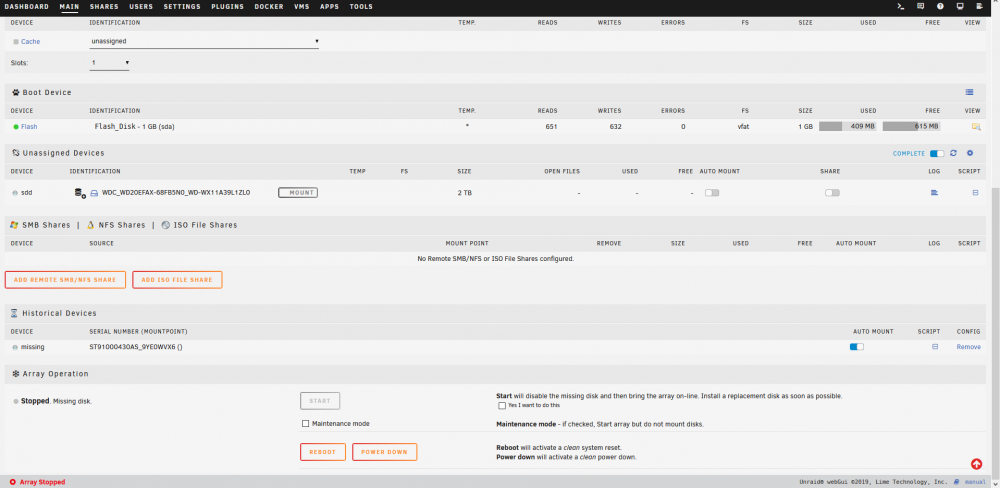
Task: Open the feedback speech-bubble icon
Action: click(920, 6)
